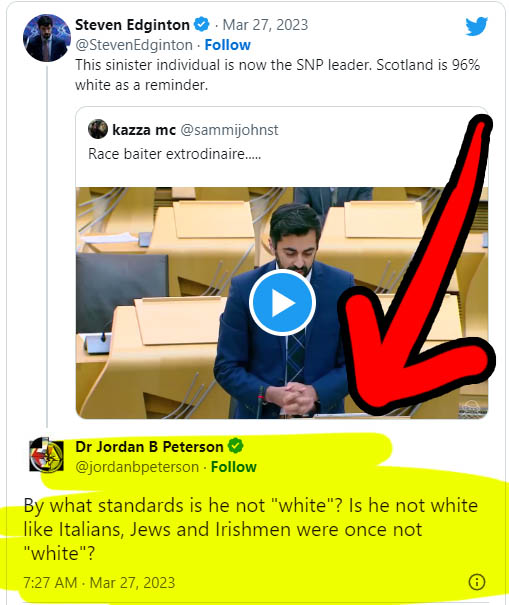This screenshot has height=605, width=509.
Task: Open Dr Jordan B Peterson's profile avatar
Action: point(47,455)
